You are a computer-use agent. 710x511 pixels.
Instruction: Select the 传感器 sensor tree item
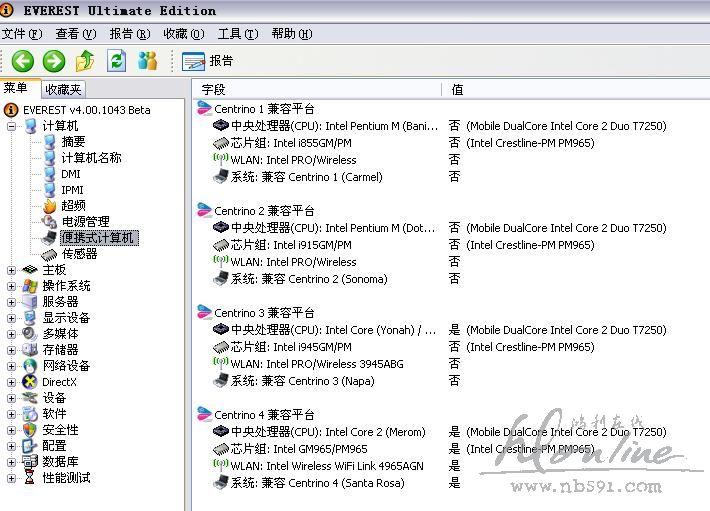(79, 254)
